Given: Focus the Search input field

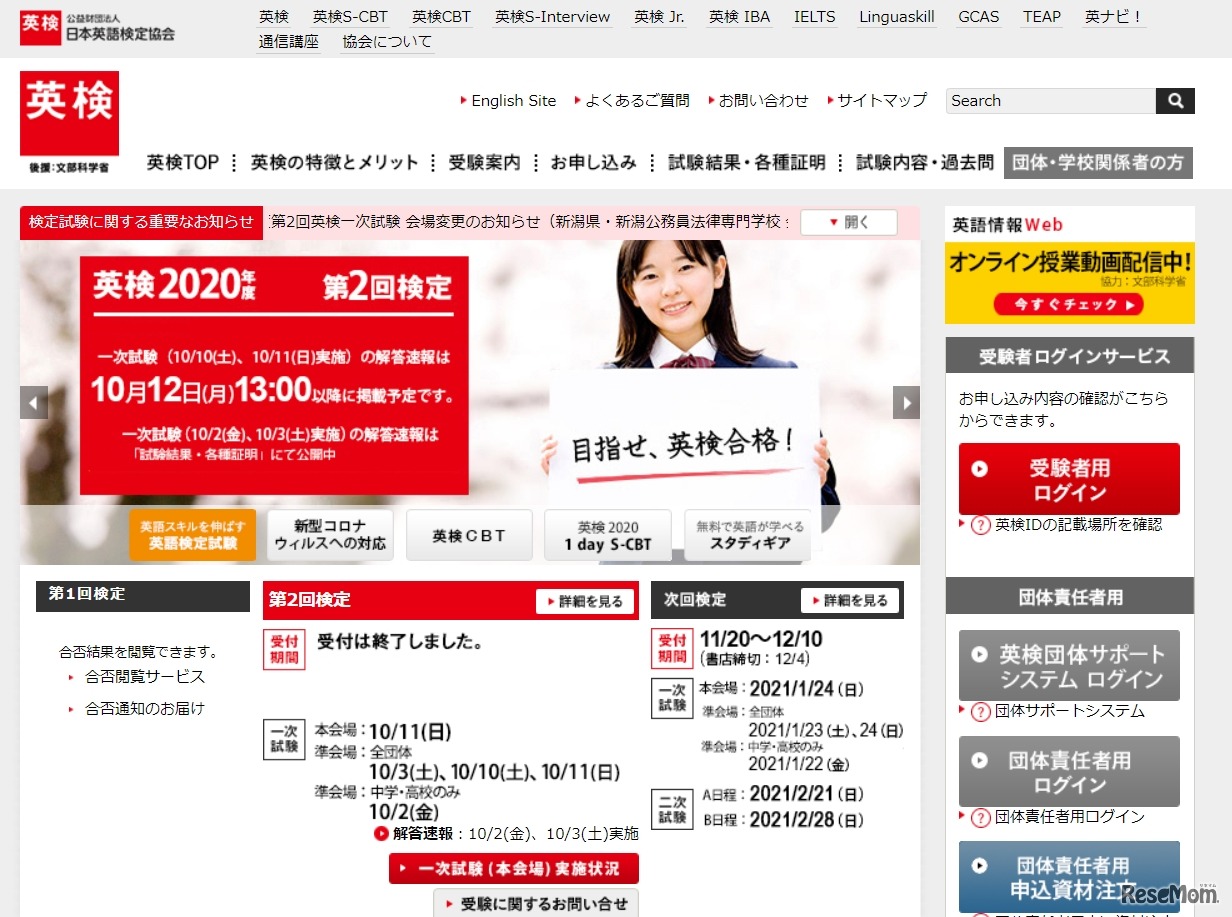Looking at the screenshot, I should [x=1050, y=101].
